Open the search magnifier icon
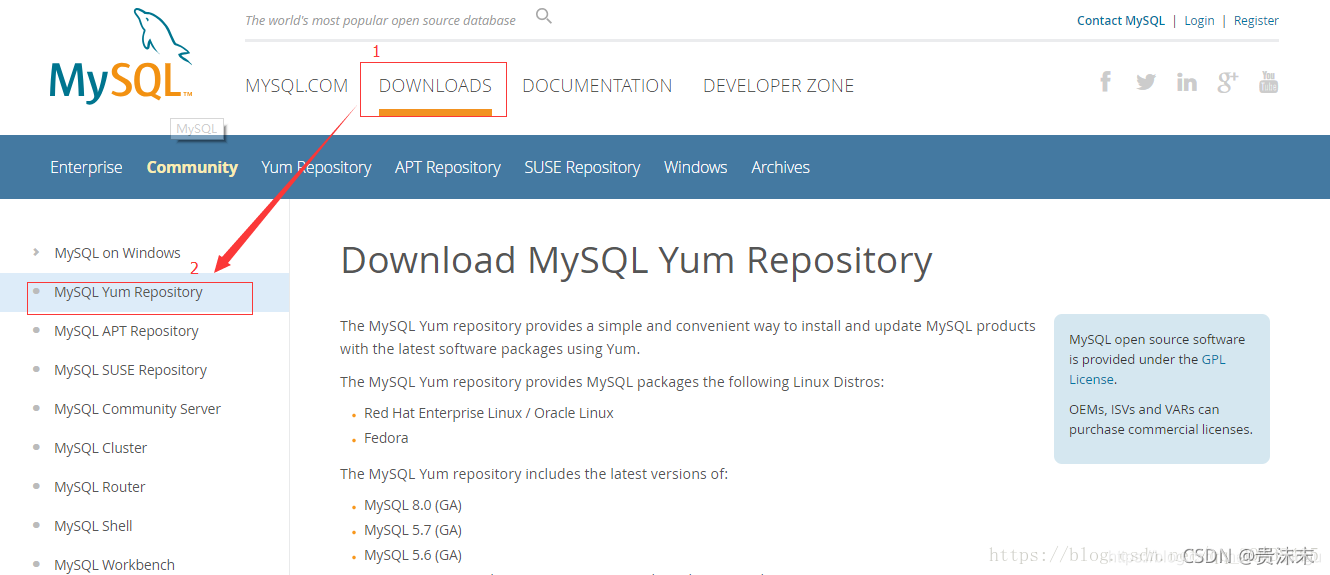This screenshot has height=575, width=1330. tap(544, 16)
